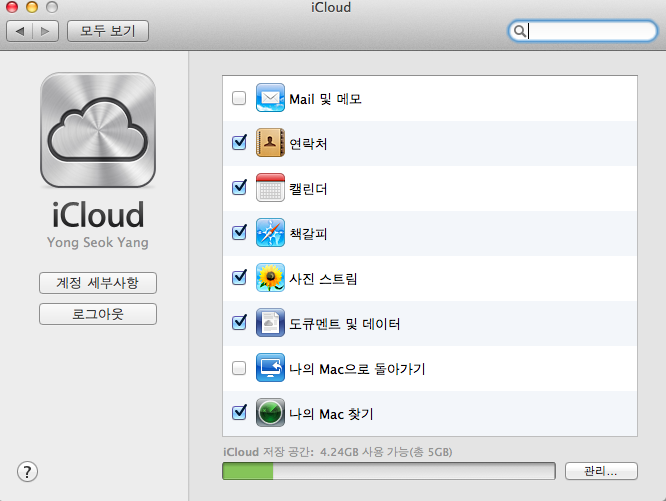Click the Find My Mac radar icon
This screenshot has height=501, width=666.
(x=270, y=413)
